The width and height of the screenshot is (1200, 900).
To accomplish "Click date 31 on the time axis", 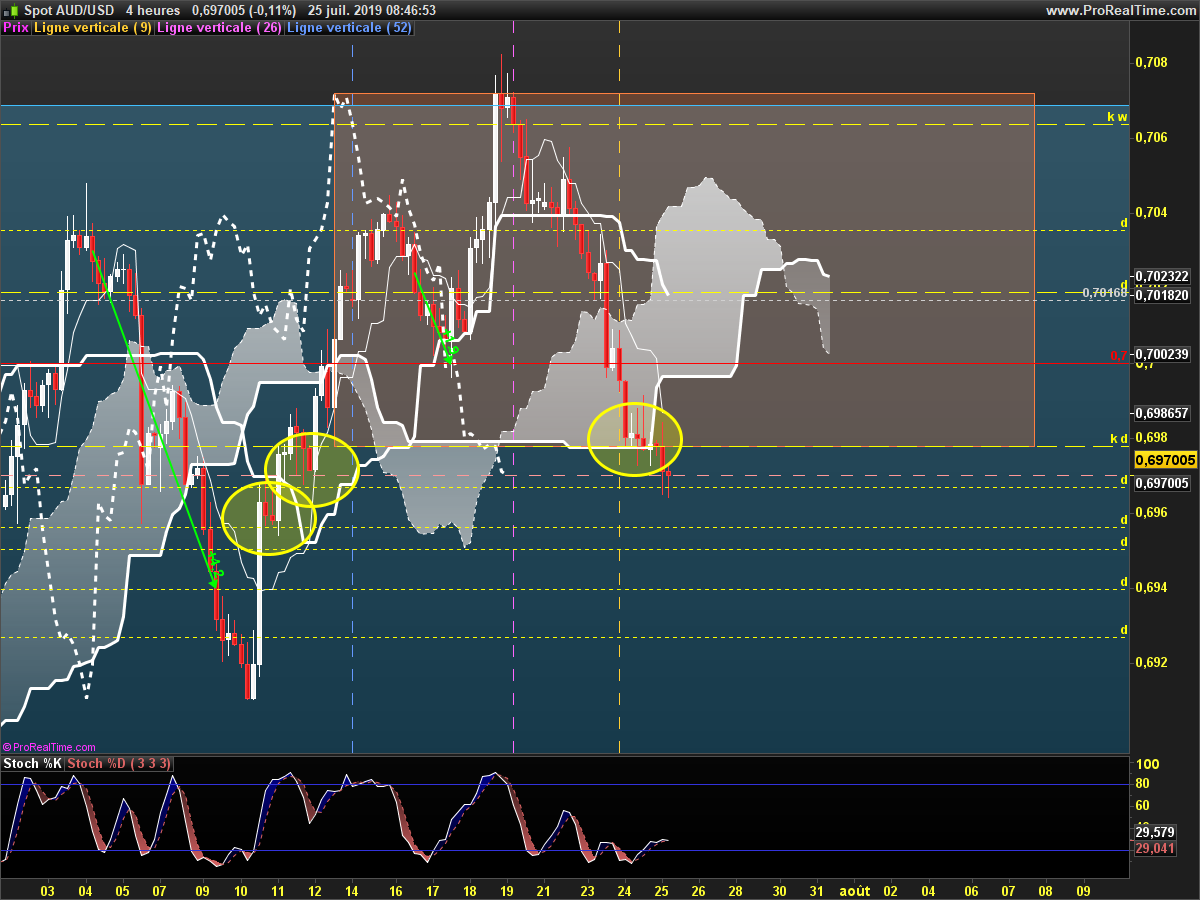I will click(816, 890).
